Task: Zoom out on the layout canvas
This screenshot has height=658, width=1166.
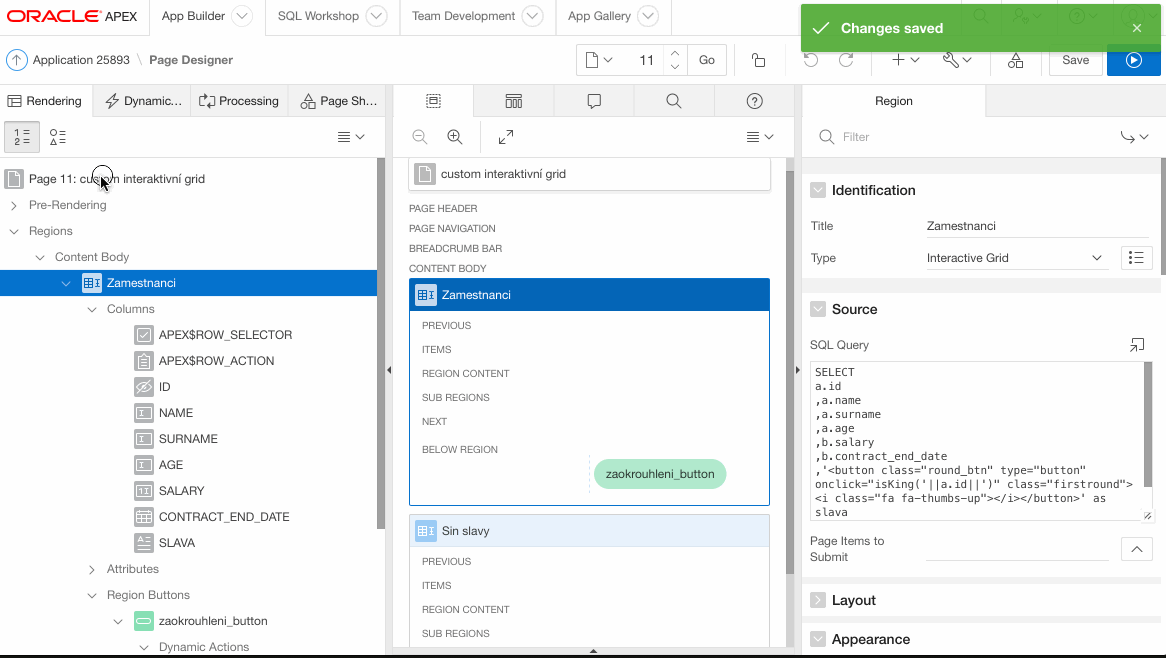Action: pos(420,137)
